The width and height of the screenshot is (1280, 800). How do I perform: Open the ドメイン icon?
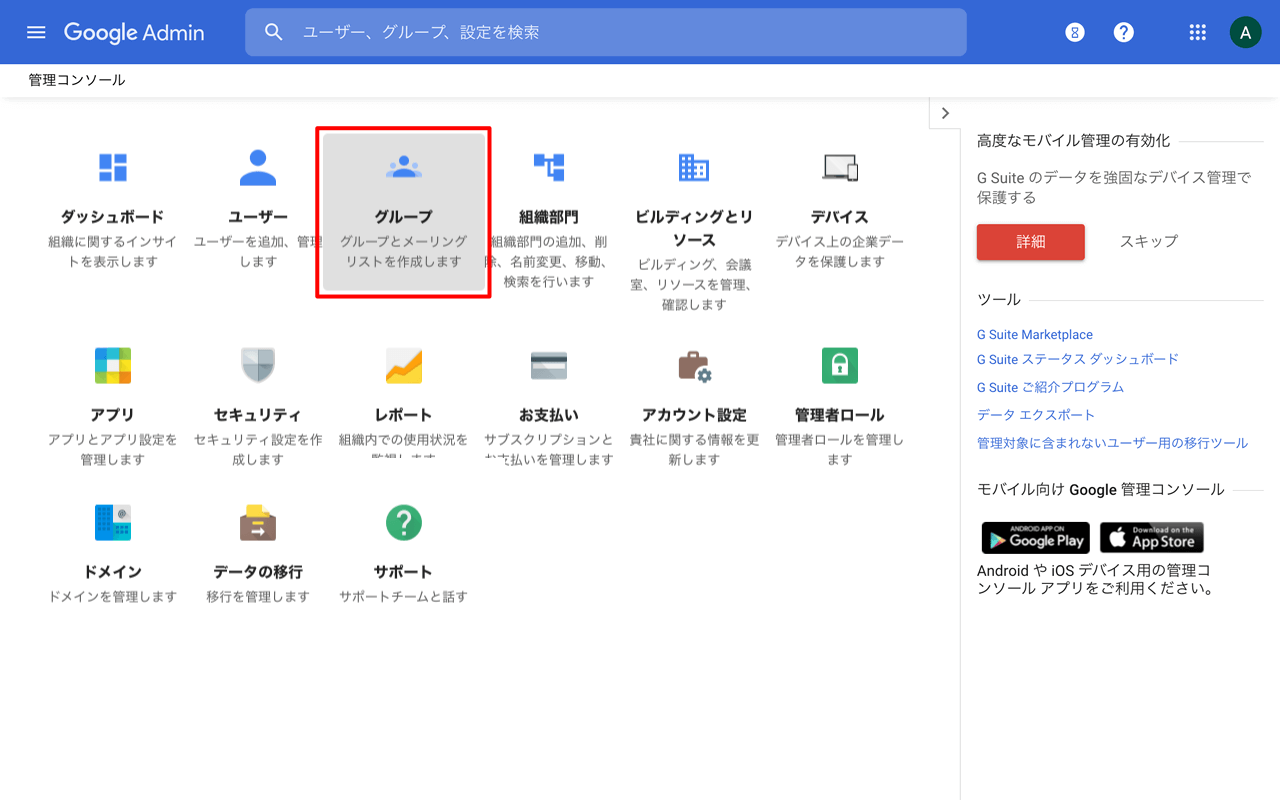tap(113, 522)
